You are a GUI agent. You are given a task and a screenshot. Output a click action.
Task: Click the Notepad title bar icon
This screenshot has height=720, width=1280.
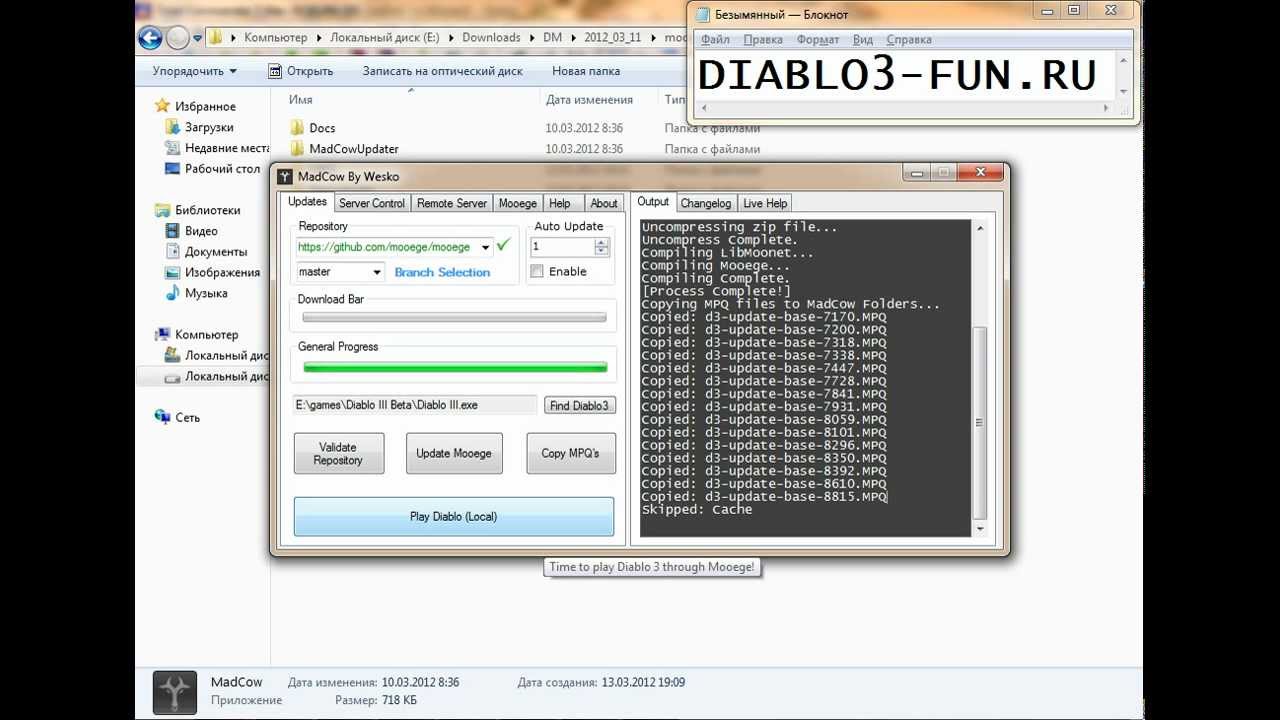(703, 14)
